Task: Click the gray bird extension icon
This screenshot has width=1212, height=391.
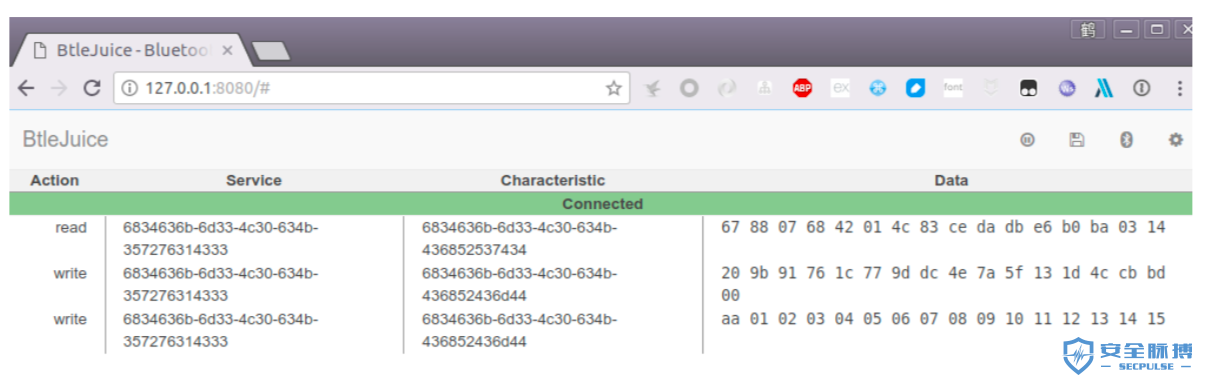Action: coord(653,88)
